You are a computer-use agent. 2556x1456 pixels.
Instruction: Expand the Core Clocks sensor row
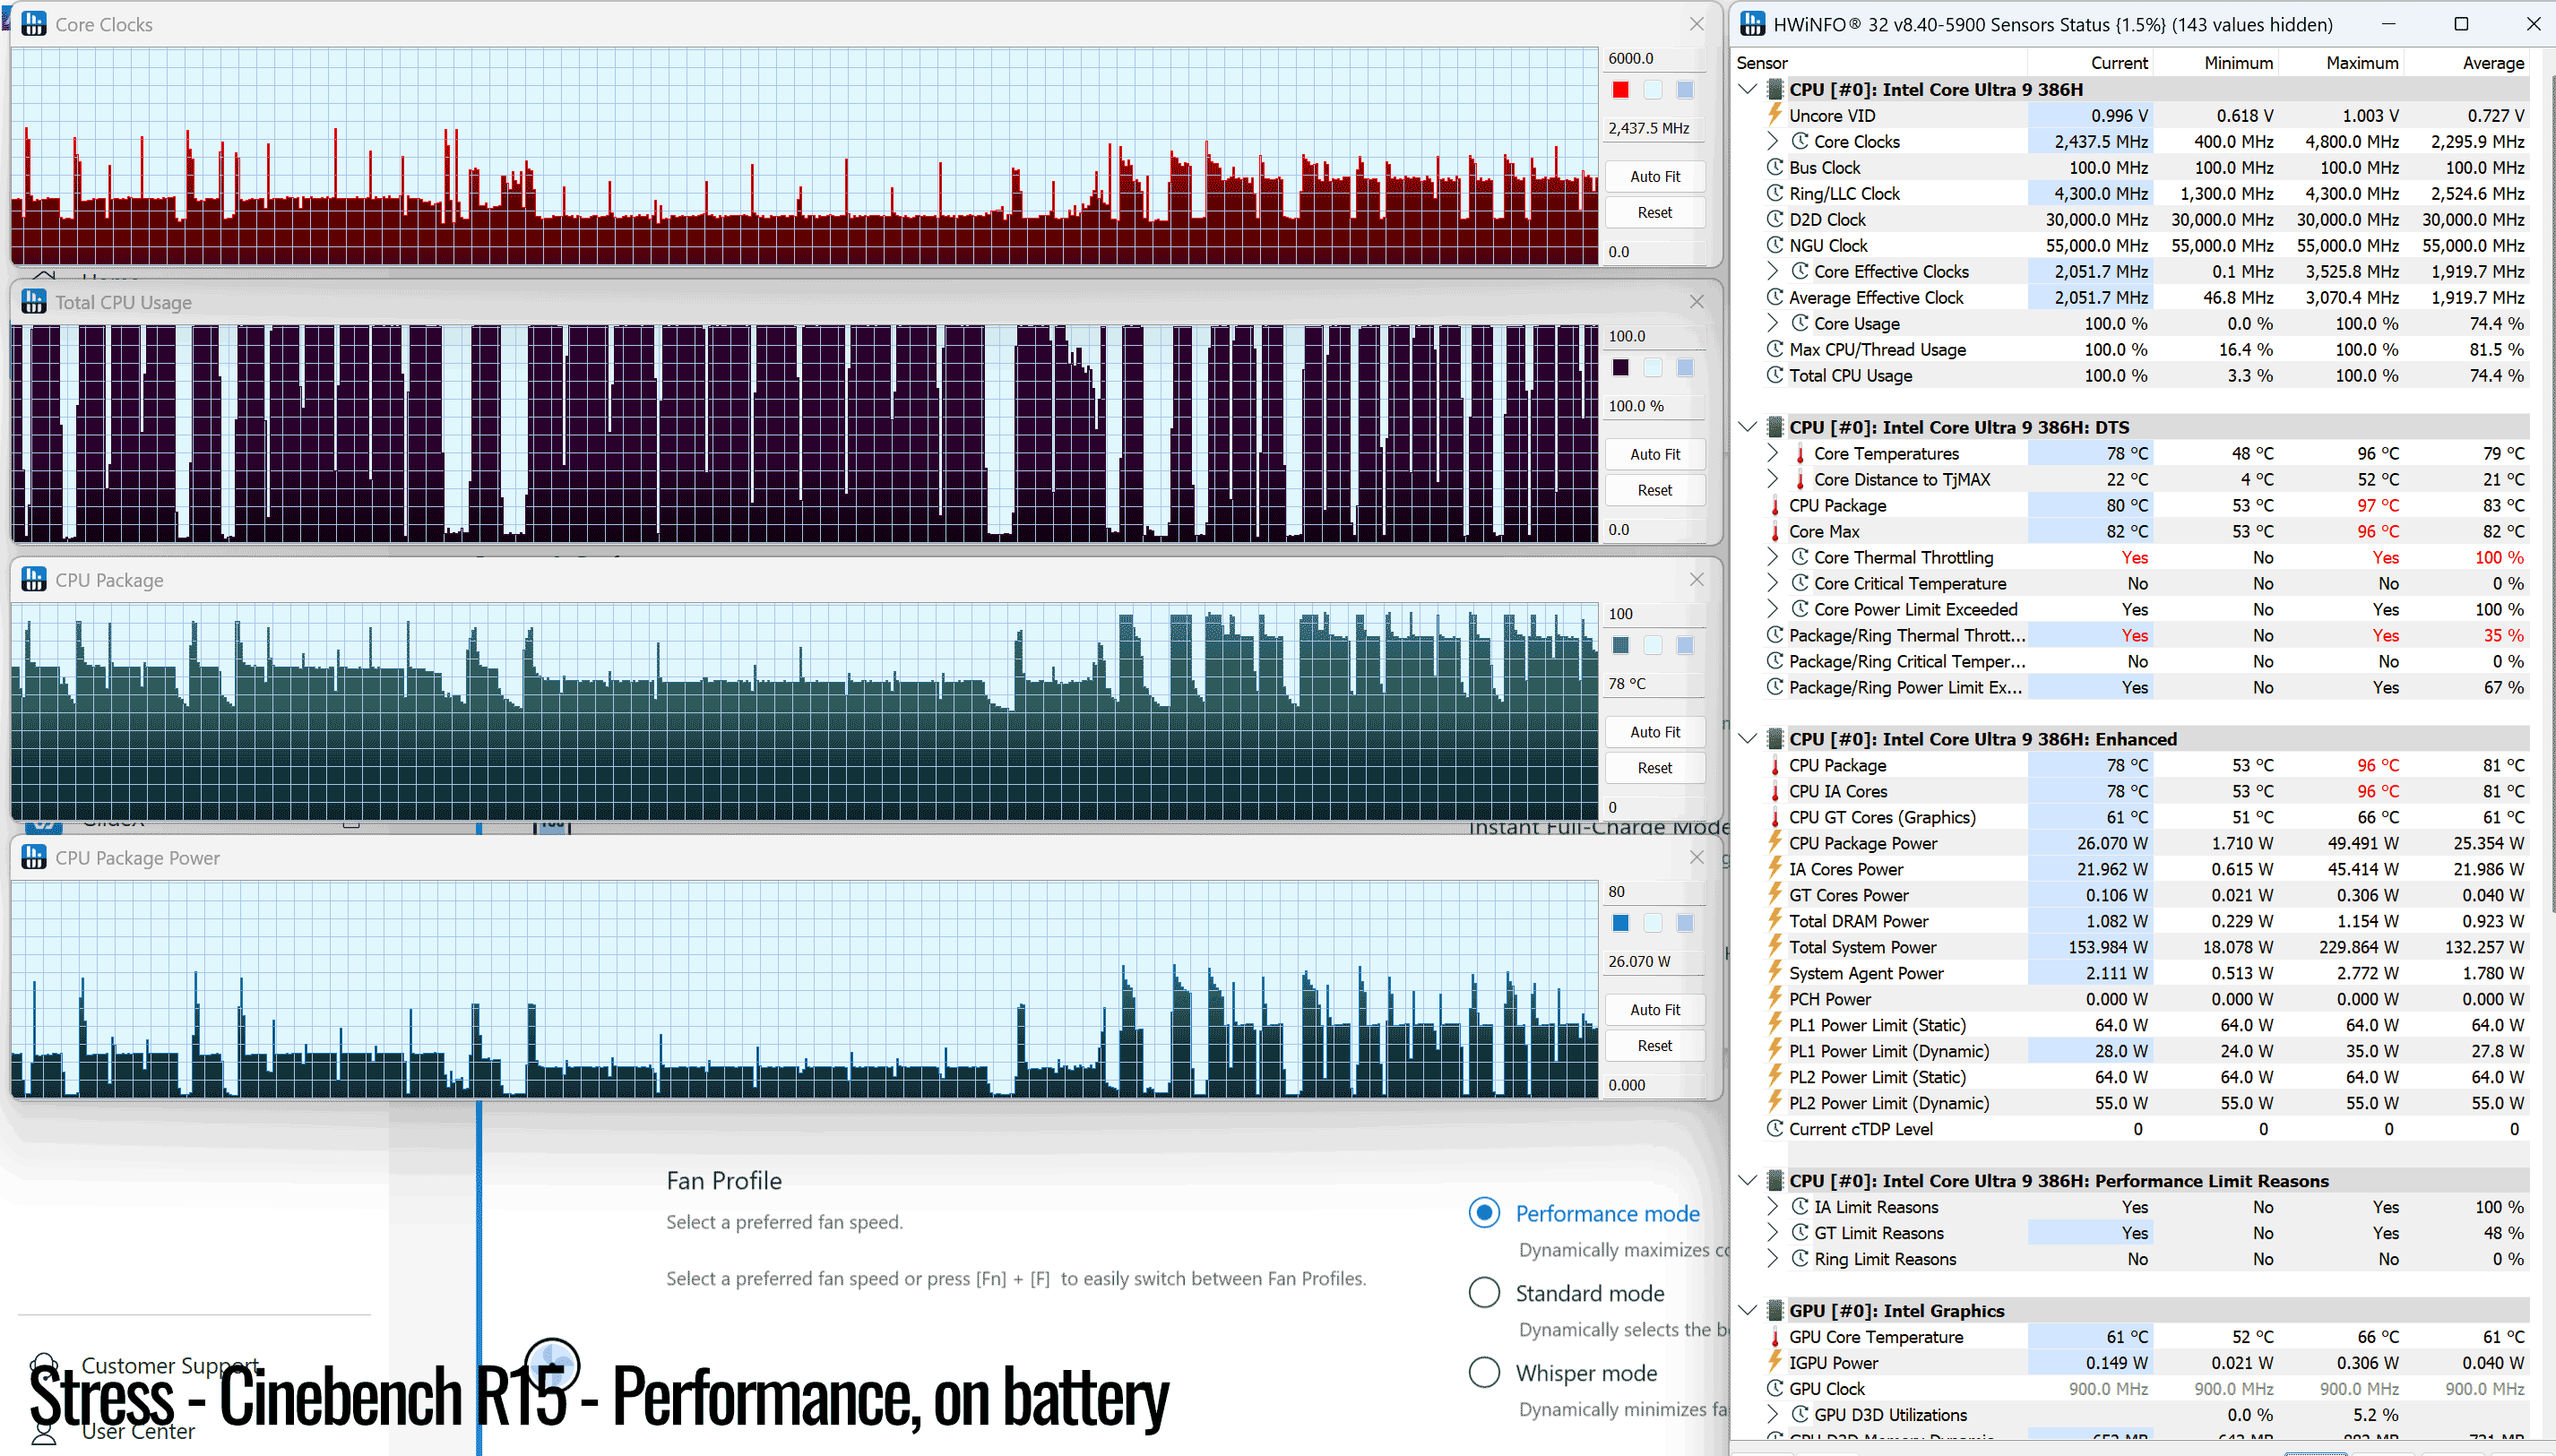coord(1773,141)
